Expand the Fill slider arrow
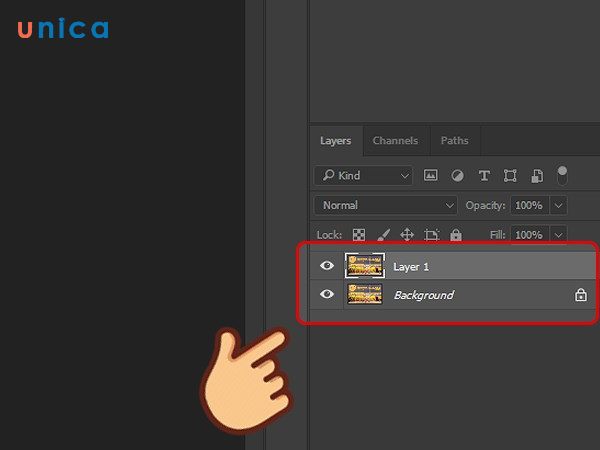 [558, 235]
